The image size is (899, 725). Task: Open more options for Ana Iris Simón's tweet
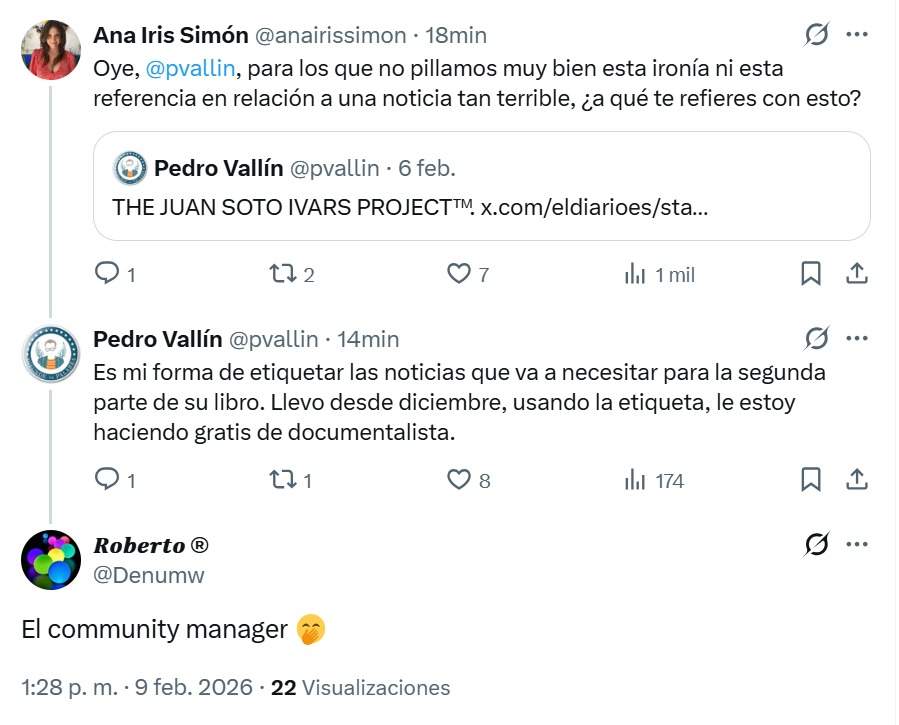[857, 35]
